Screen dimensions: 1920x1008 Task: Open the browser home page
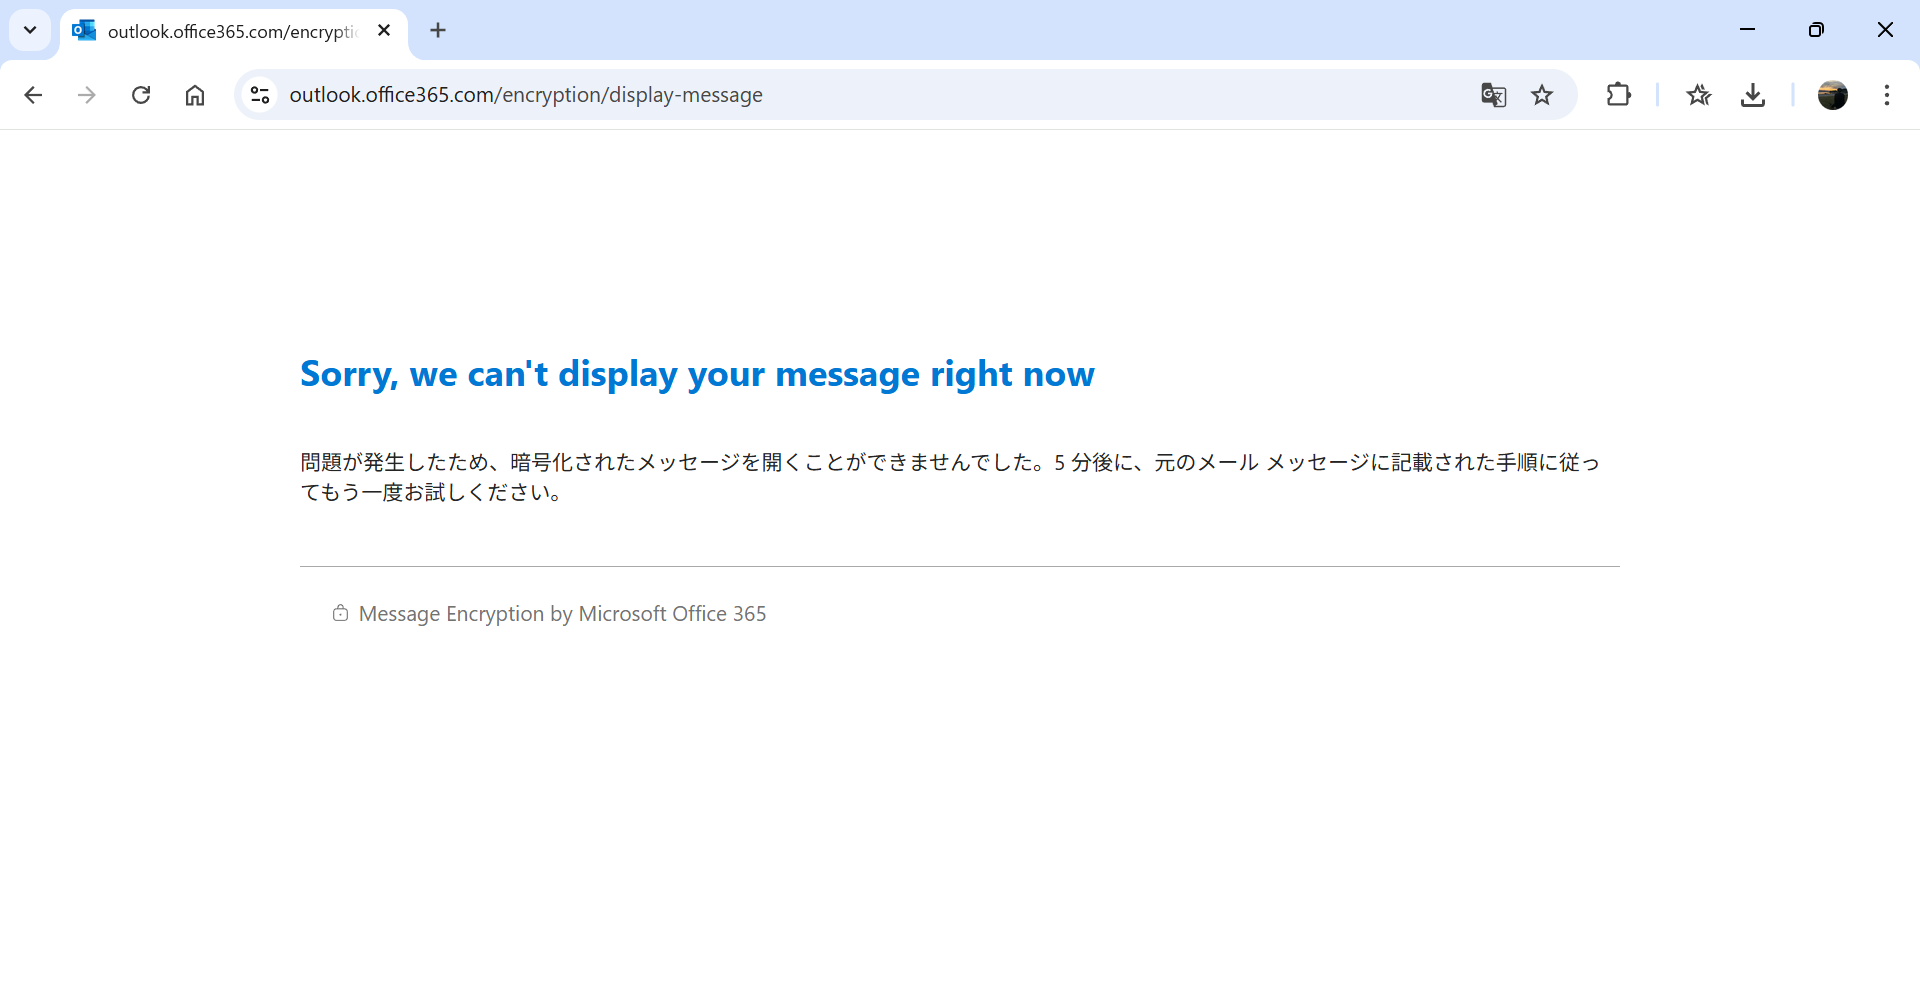195,95
